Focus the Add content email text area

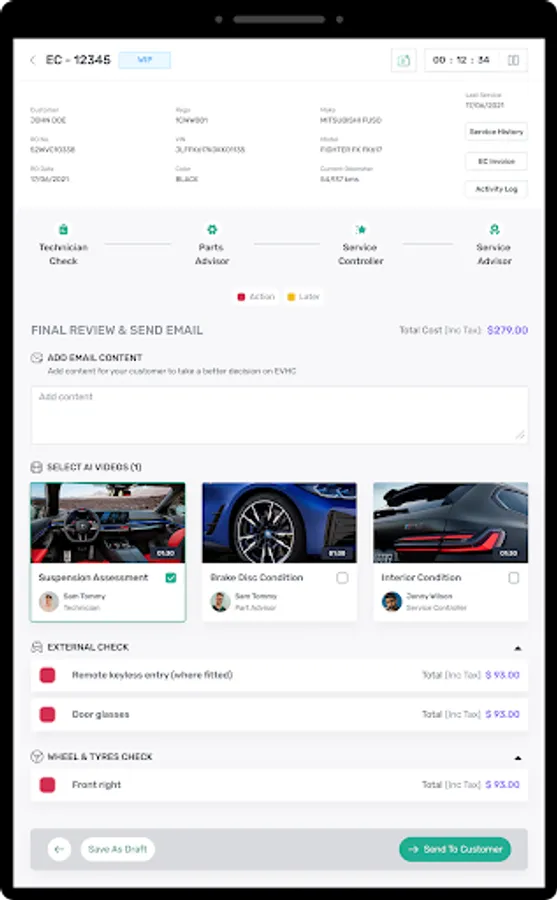coord(279,415)
